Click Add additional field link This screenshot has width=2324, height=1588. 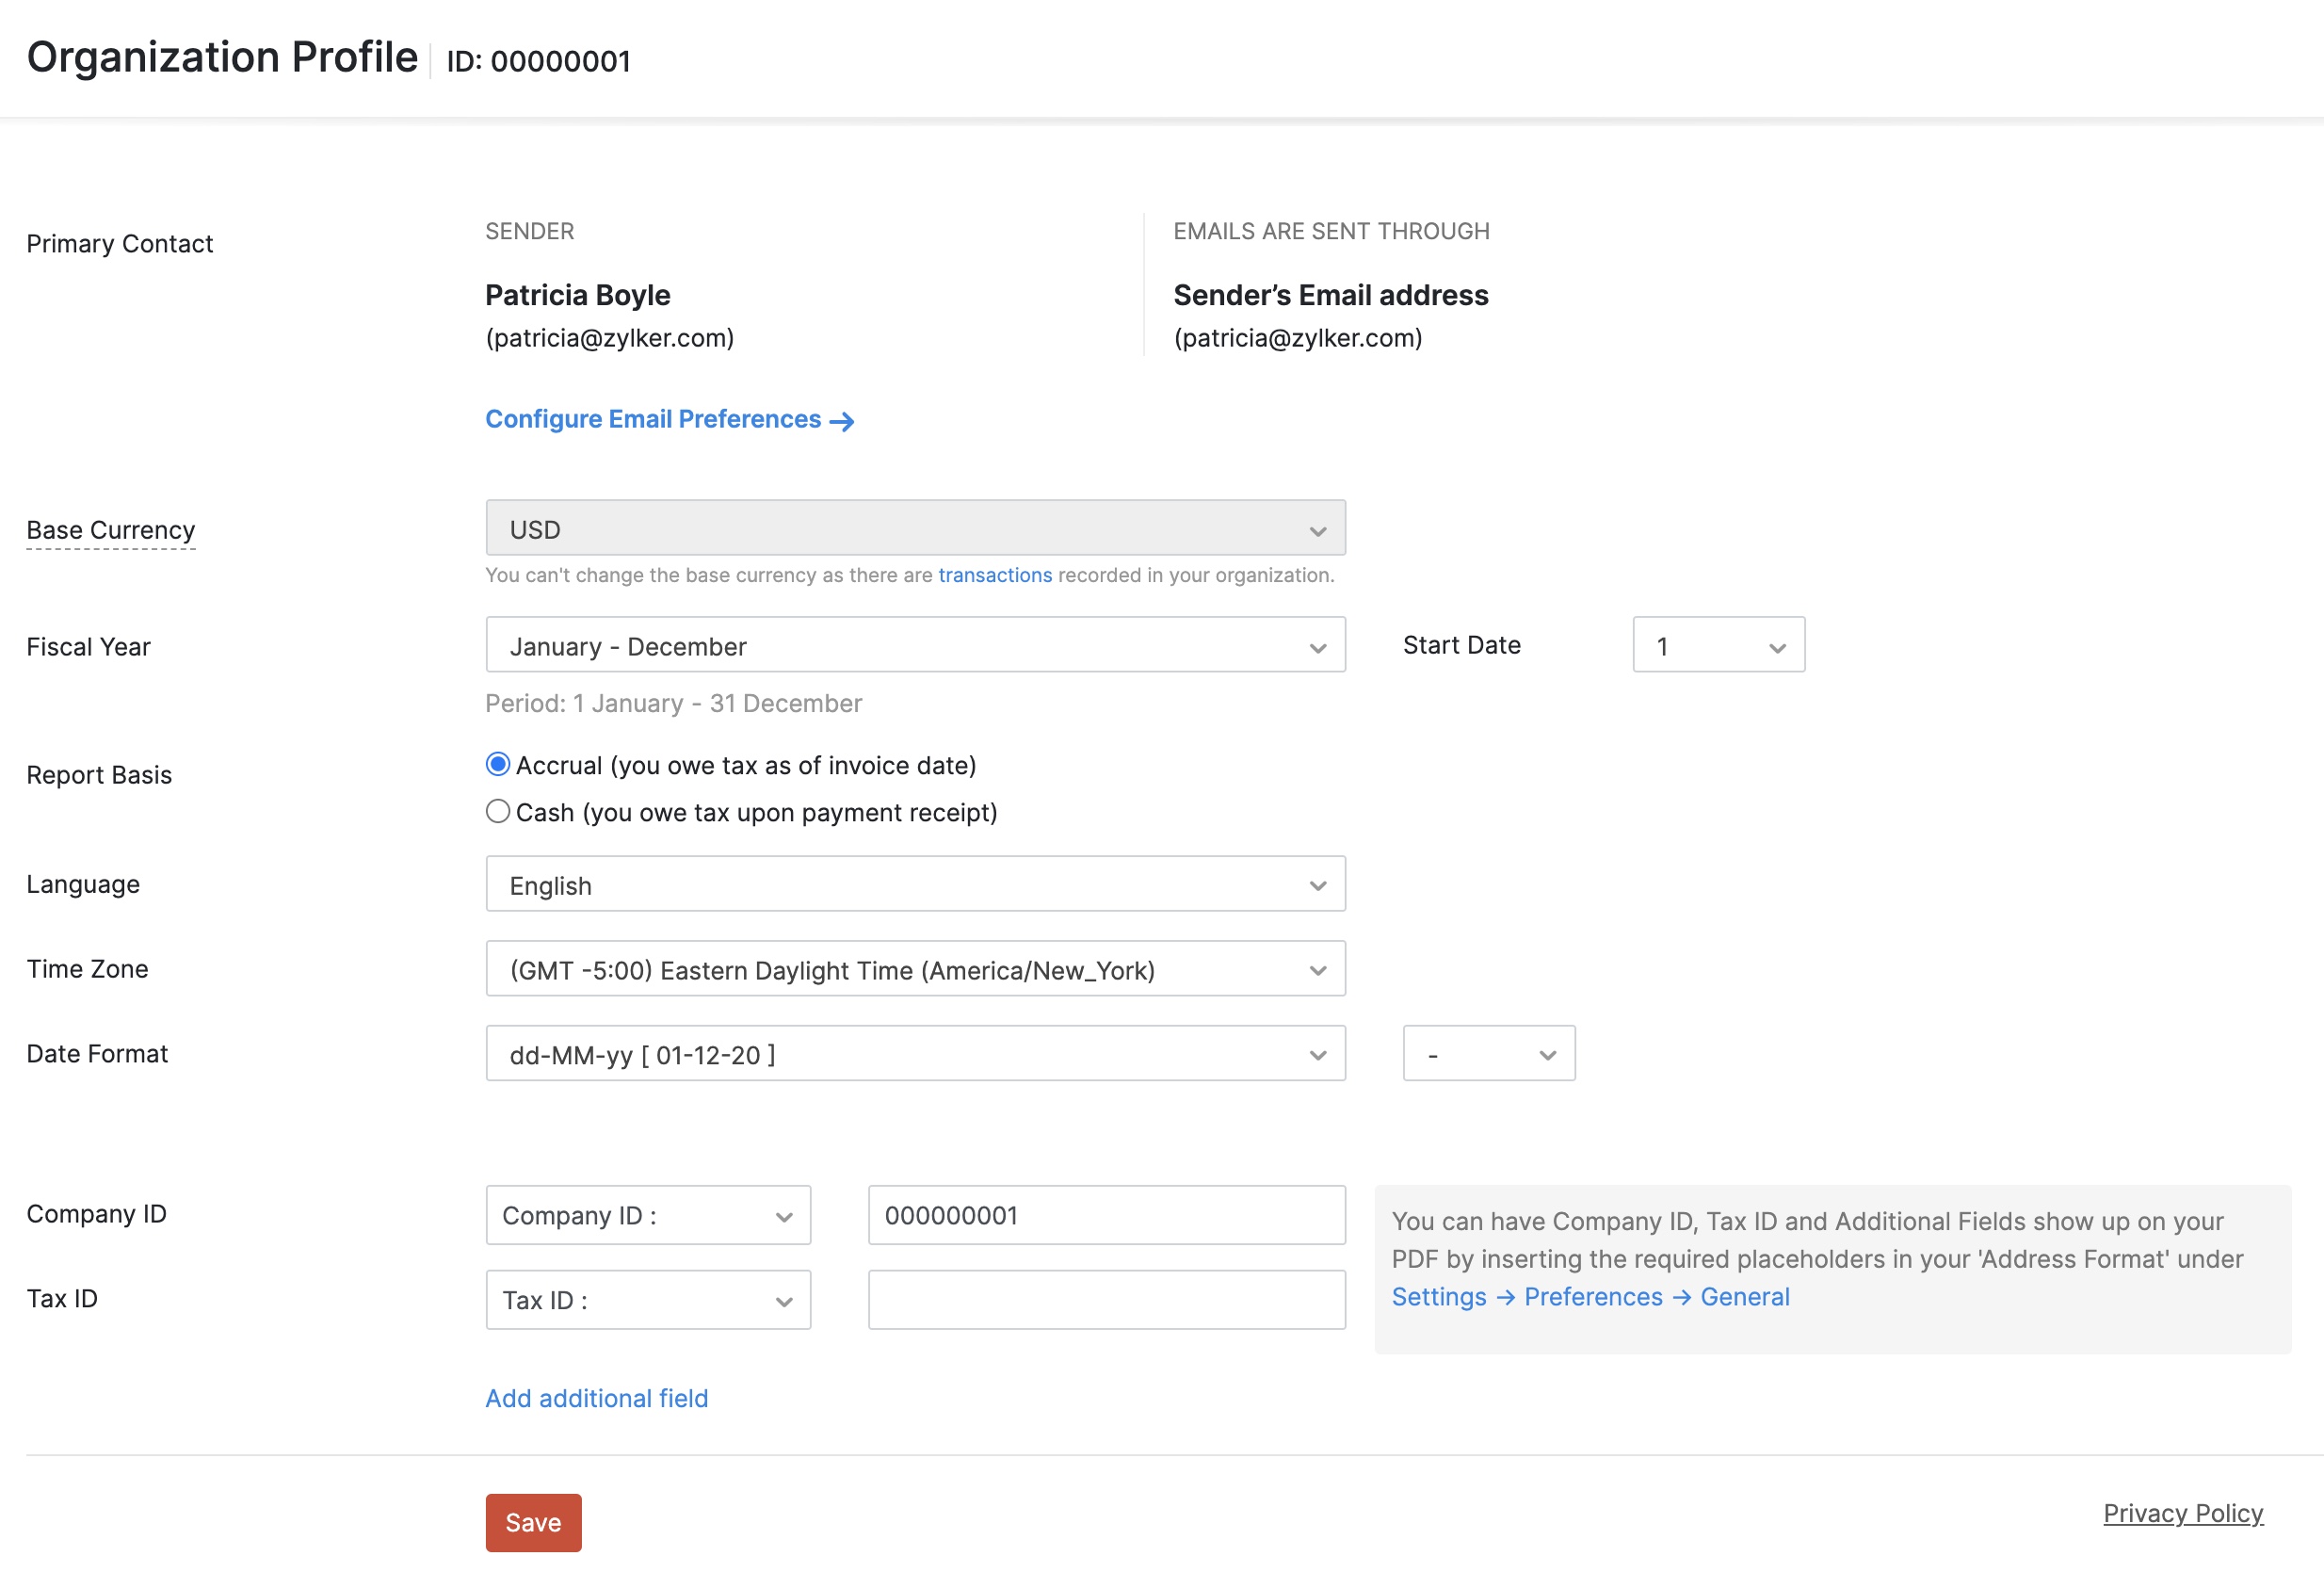click(x=597, y=1399)
